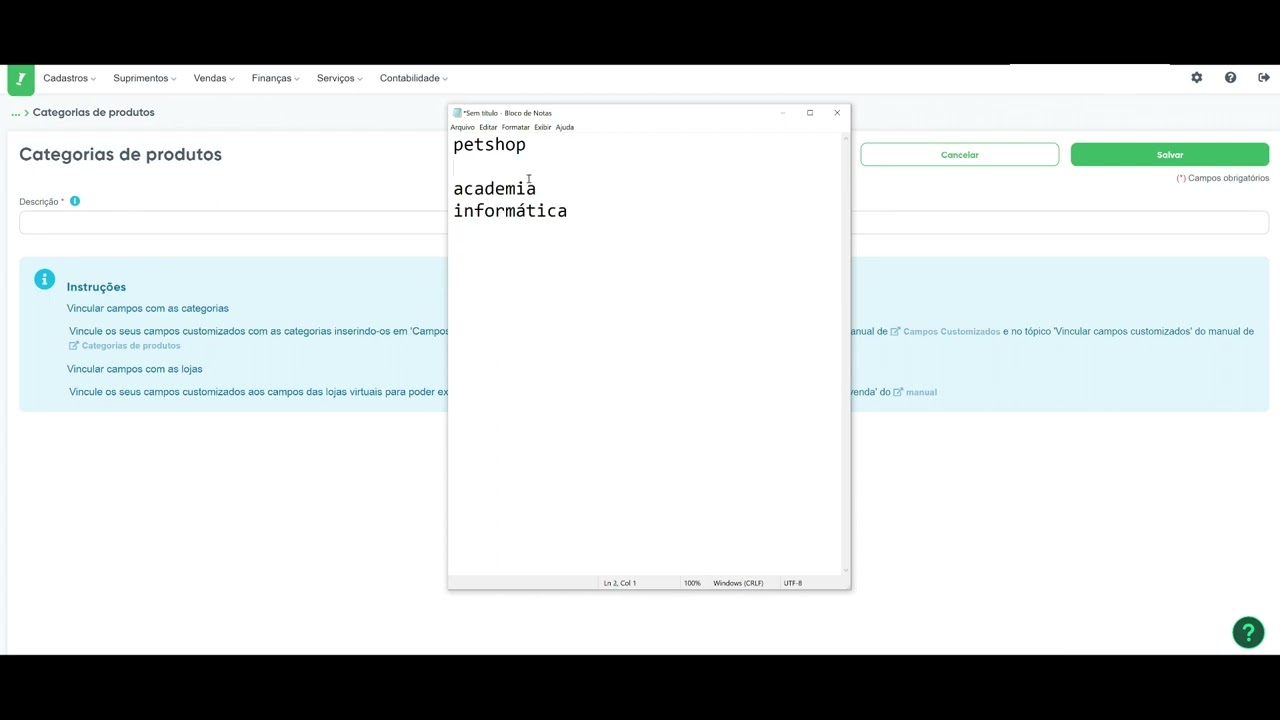Click the logout icon in header
1280x720 pixels.
[1264, 78]
